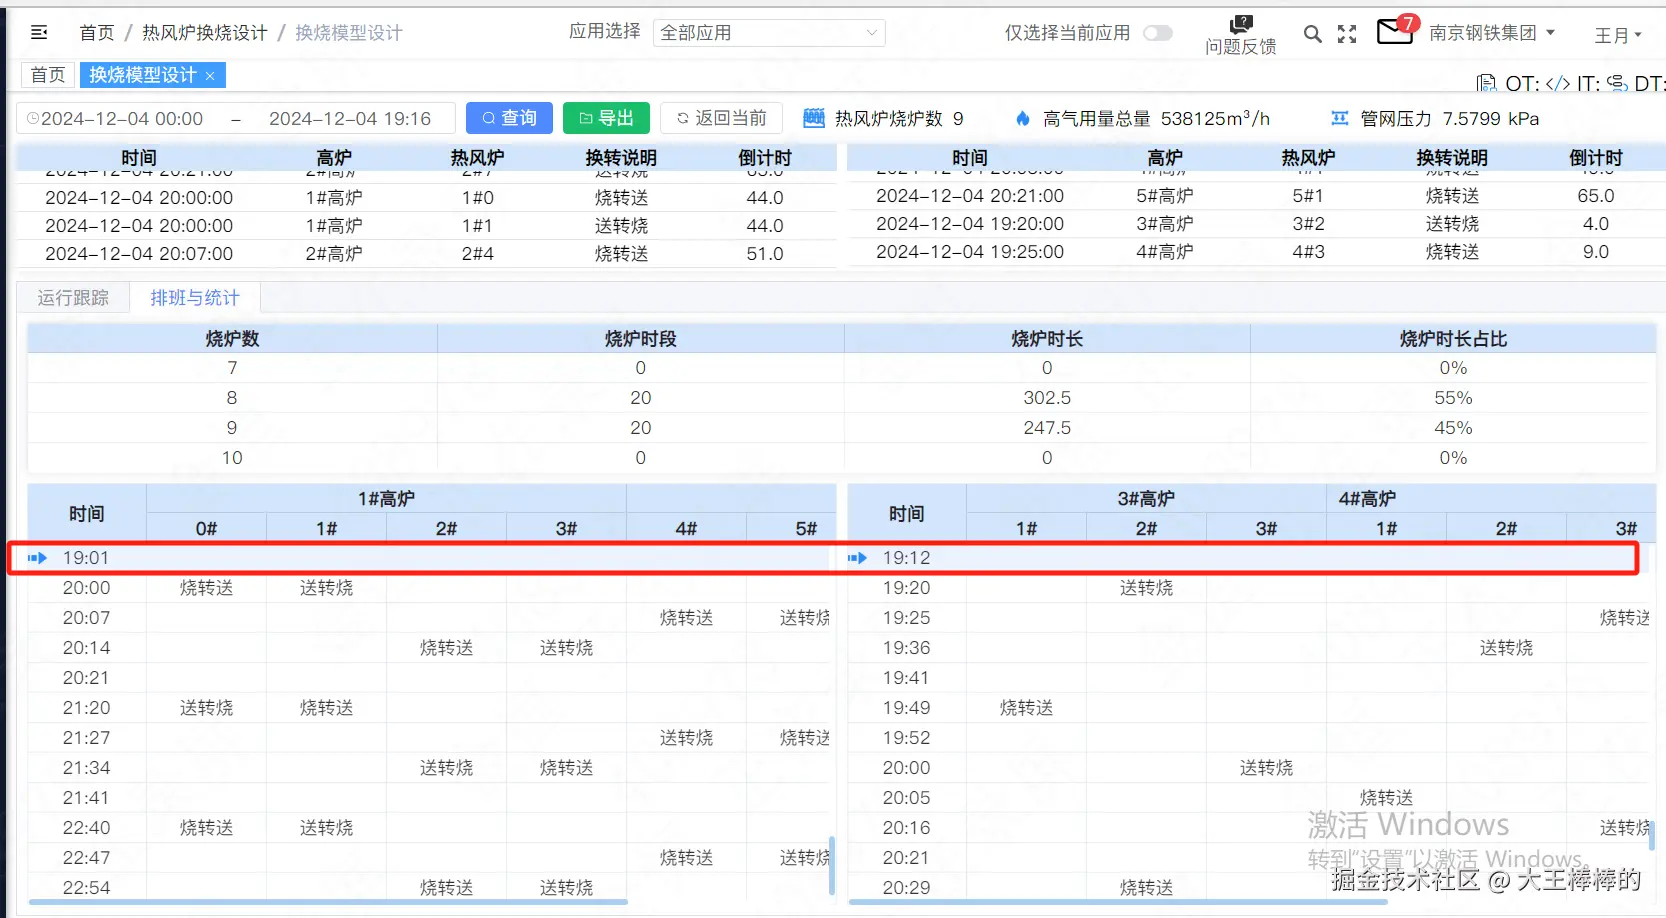Click the start date field 2024-12-04 00:00

[122, 119]
